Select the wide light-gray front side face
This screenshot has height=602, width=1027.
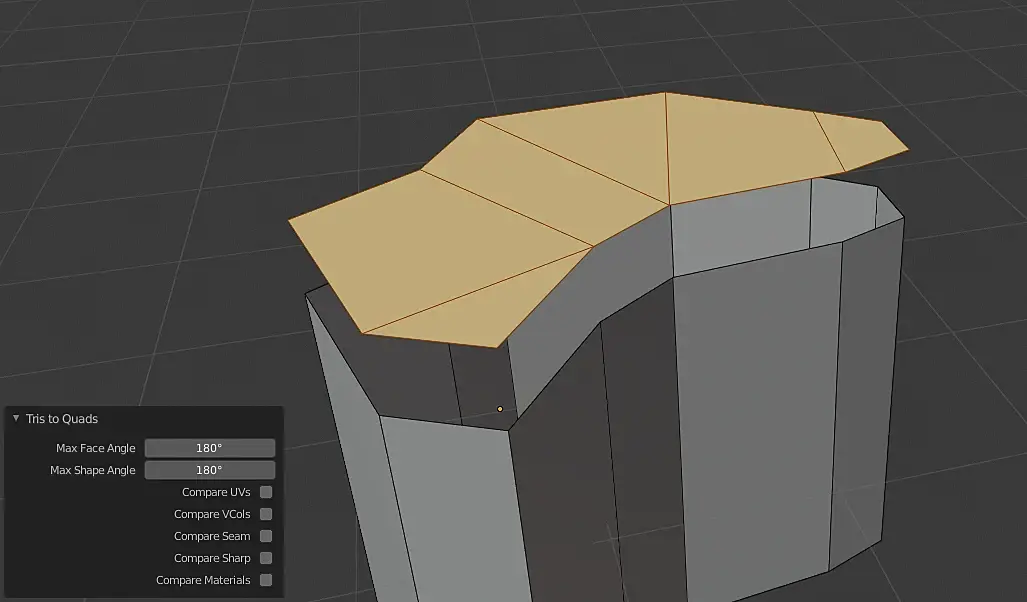click(753, 419)
